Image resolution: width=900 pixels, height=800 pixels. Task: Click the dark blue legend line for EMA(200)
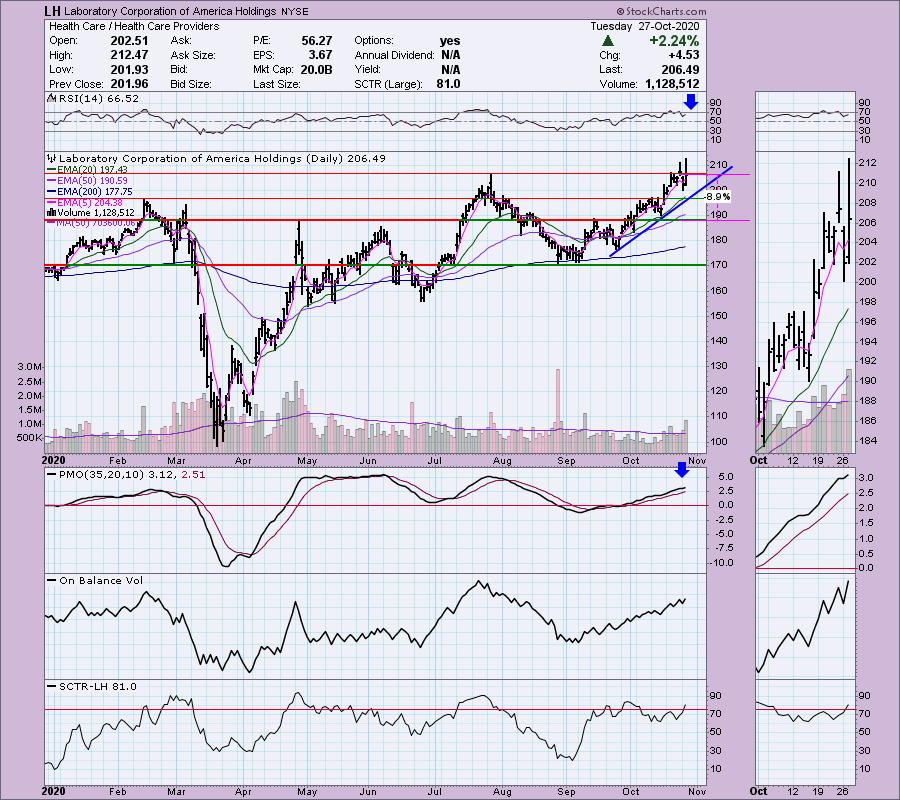51,192
